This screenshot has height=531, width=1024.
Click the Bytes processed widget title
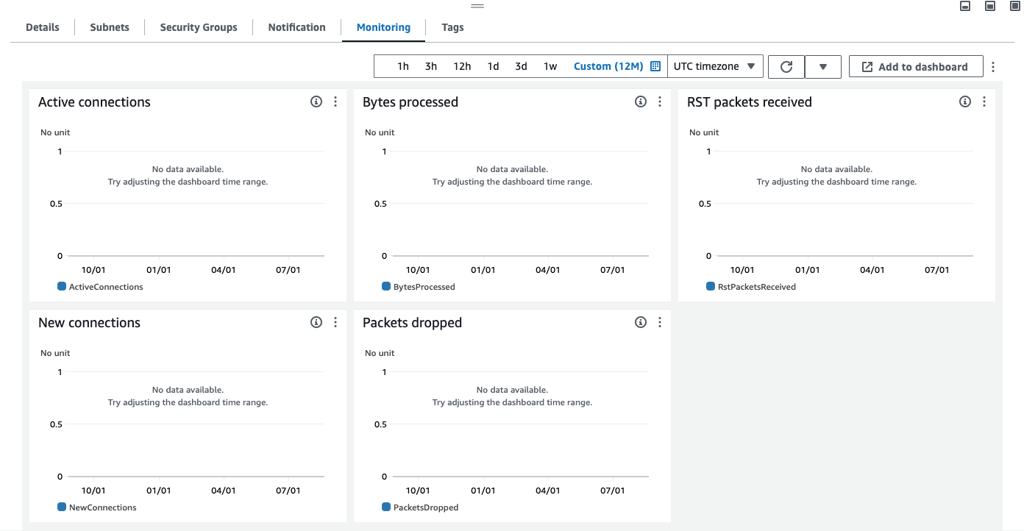pos(410,102)
